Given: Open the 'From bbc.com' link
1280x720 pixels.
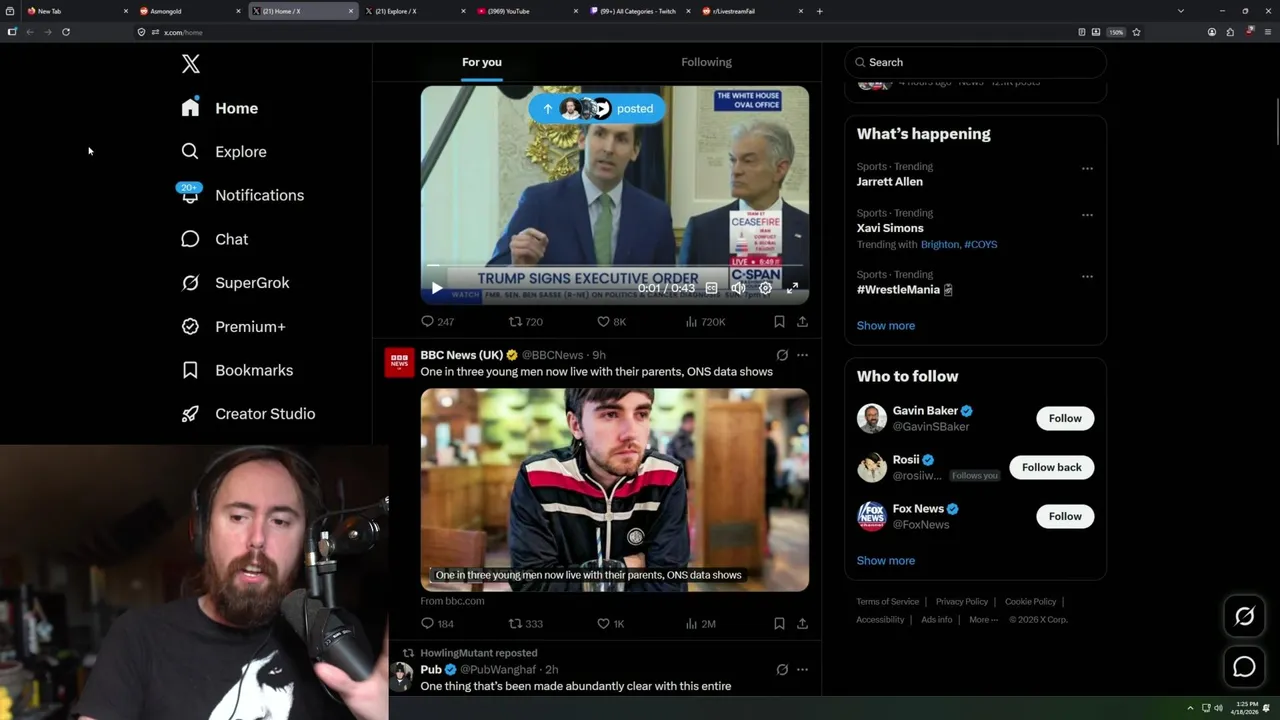Looking at the screenshot, I should point(452,601).
